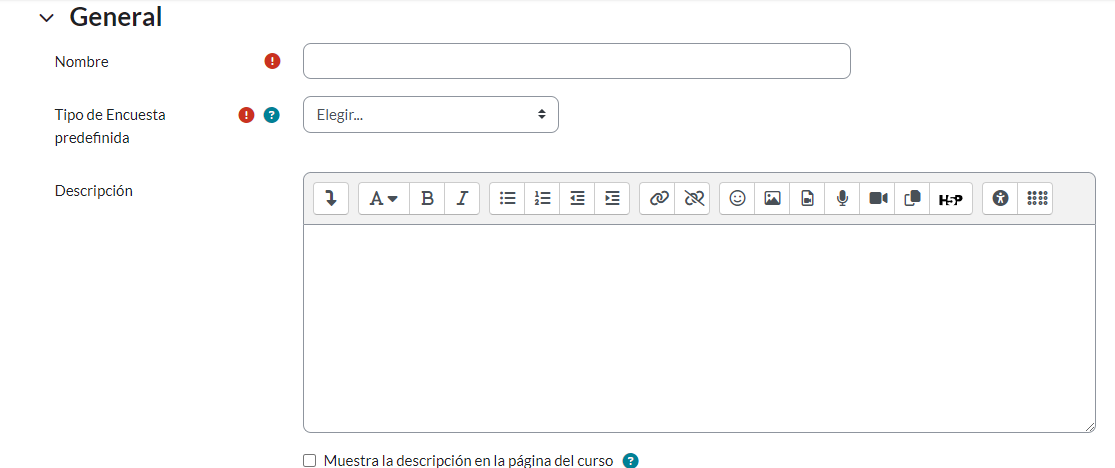Click the record video camera icon
Screen dimensions: 1115x468
(877, 198)
